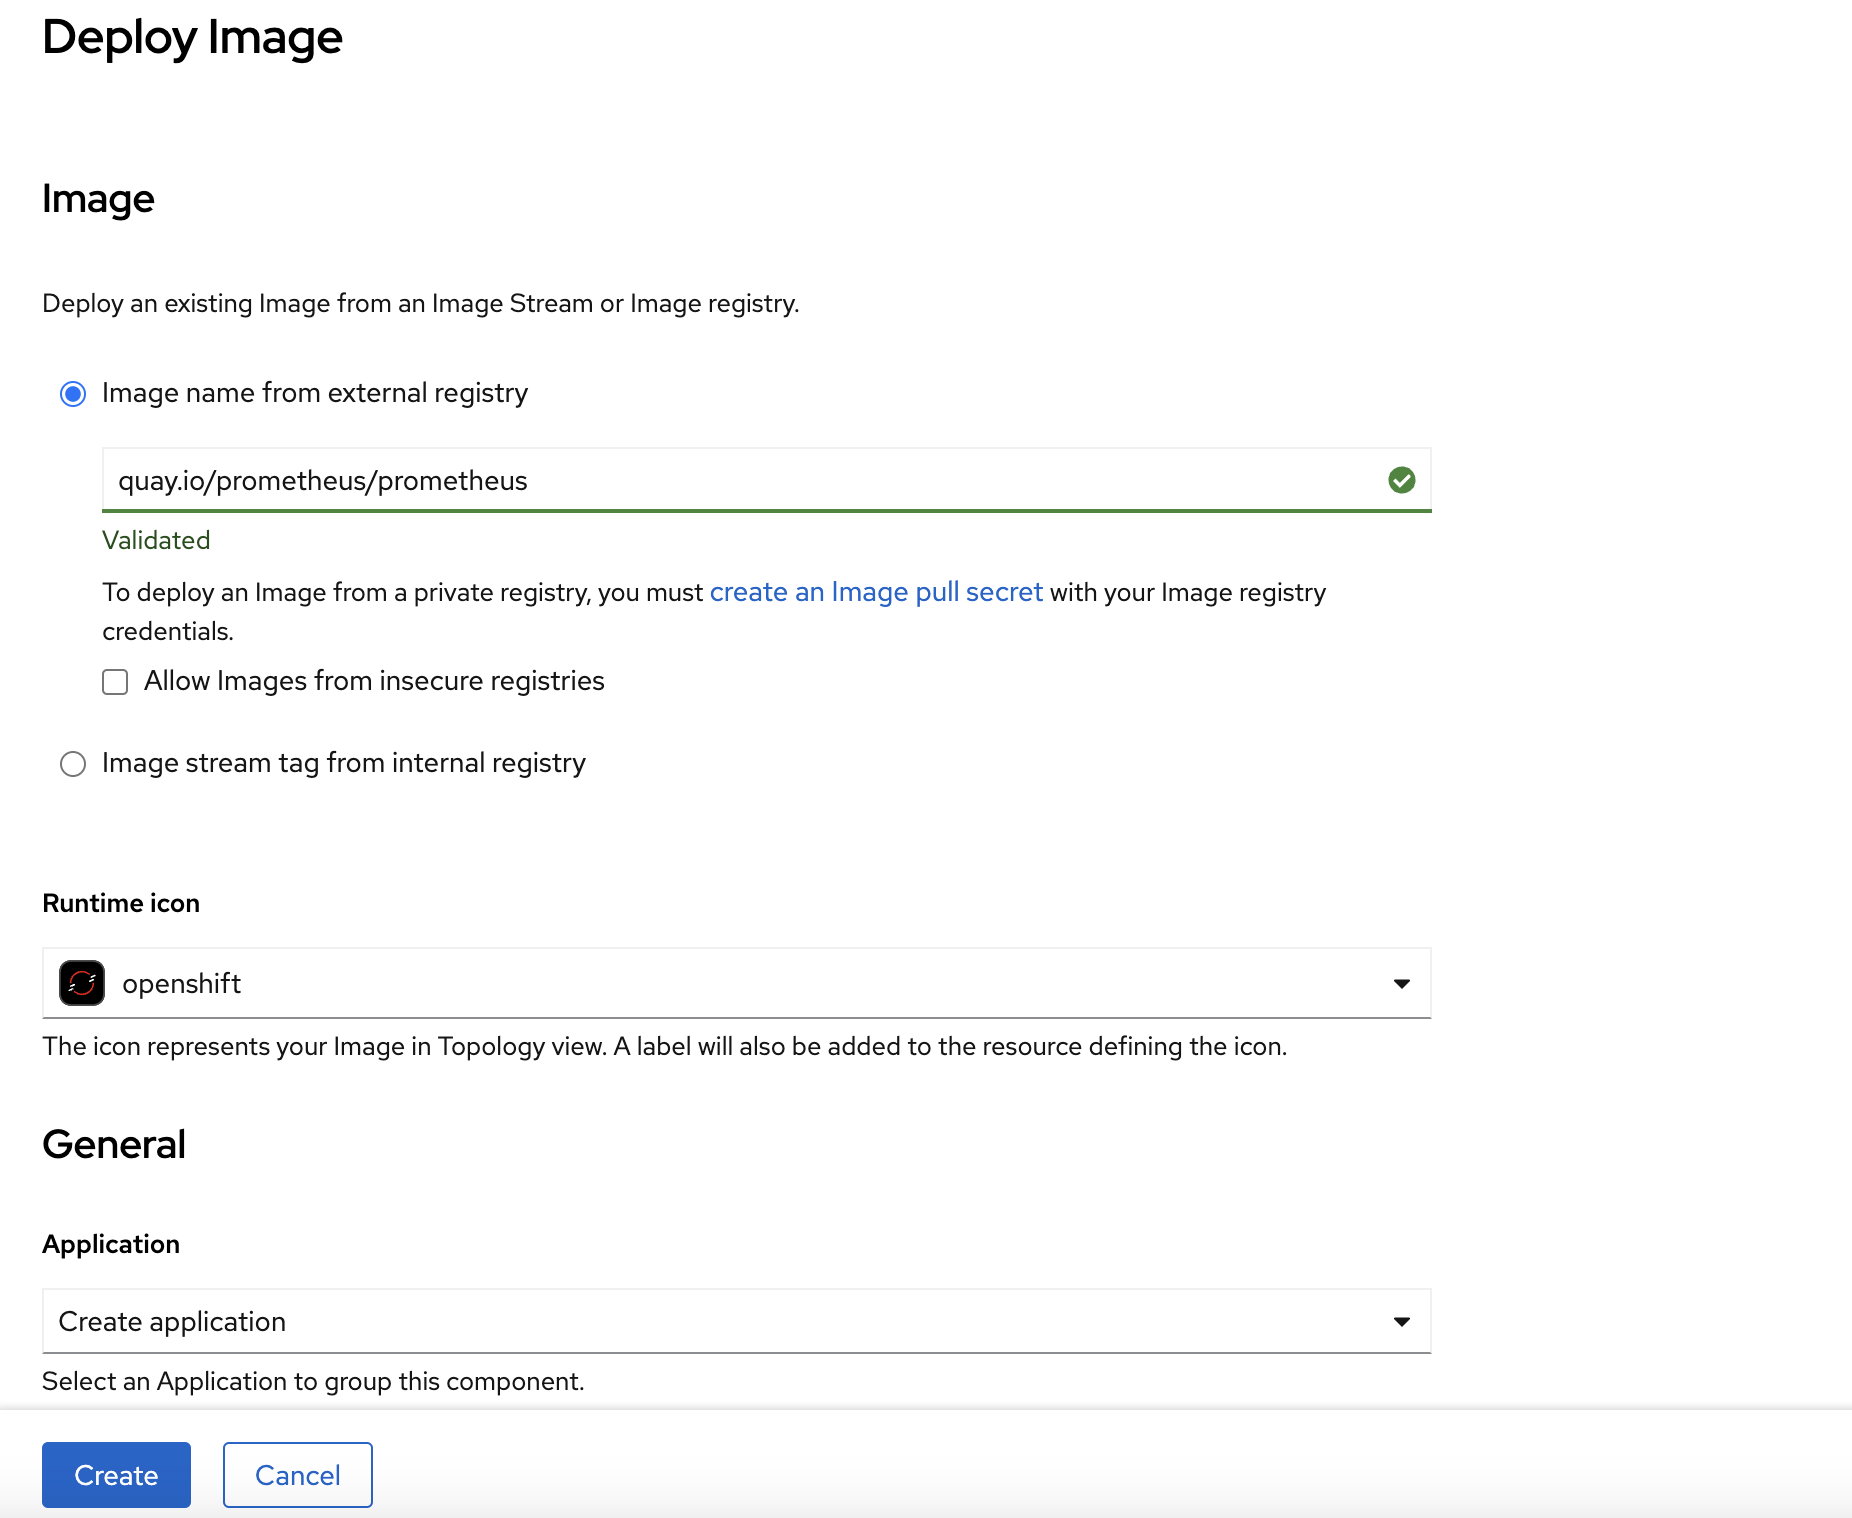Click the green "Validated" status text

[156, 541]
